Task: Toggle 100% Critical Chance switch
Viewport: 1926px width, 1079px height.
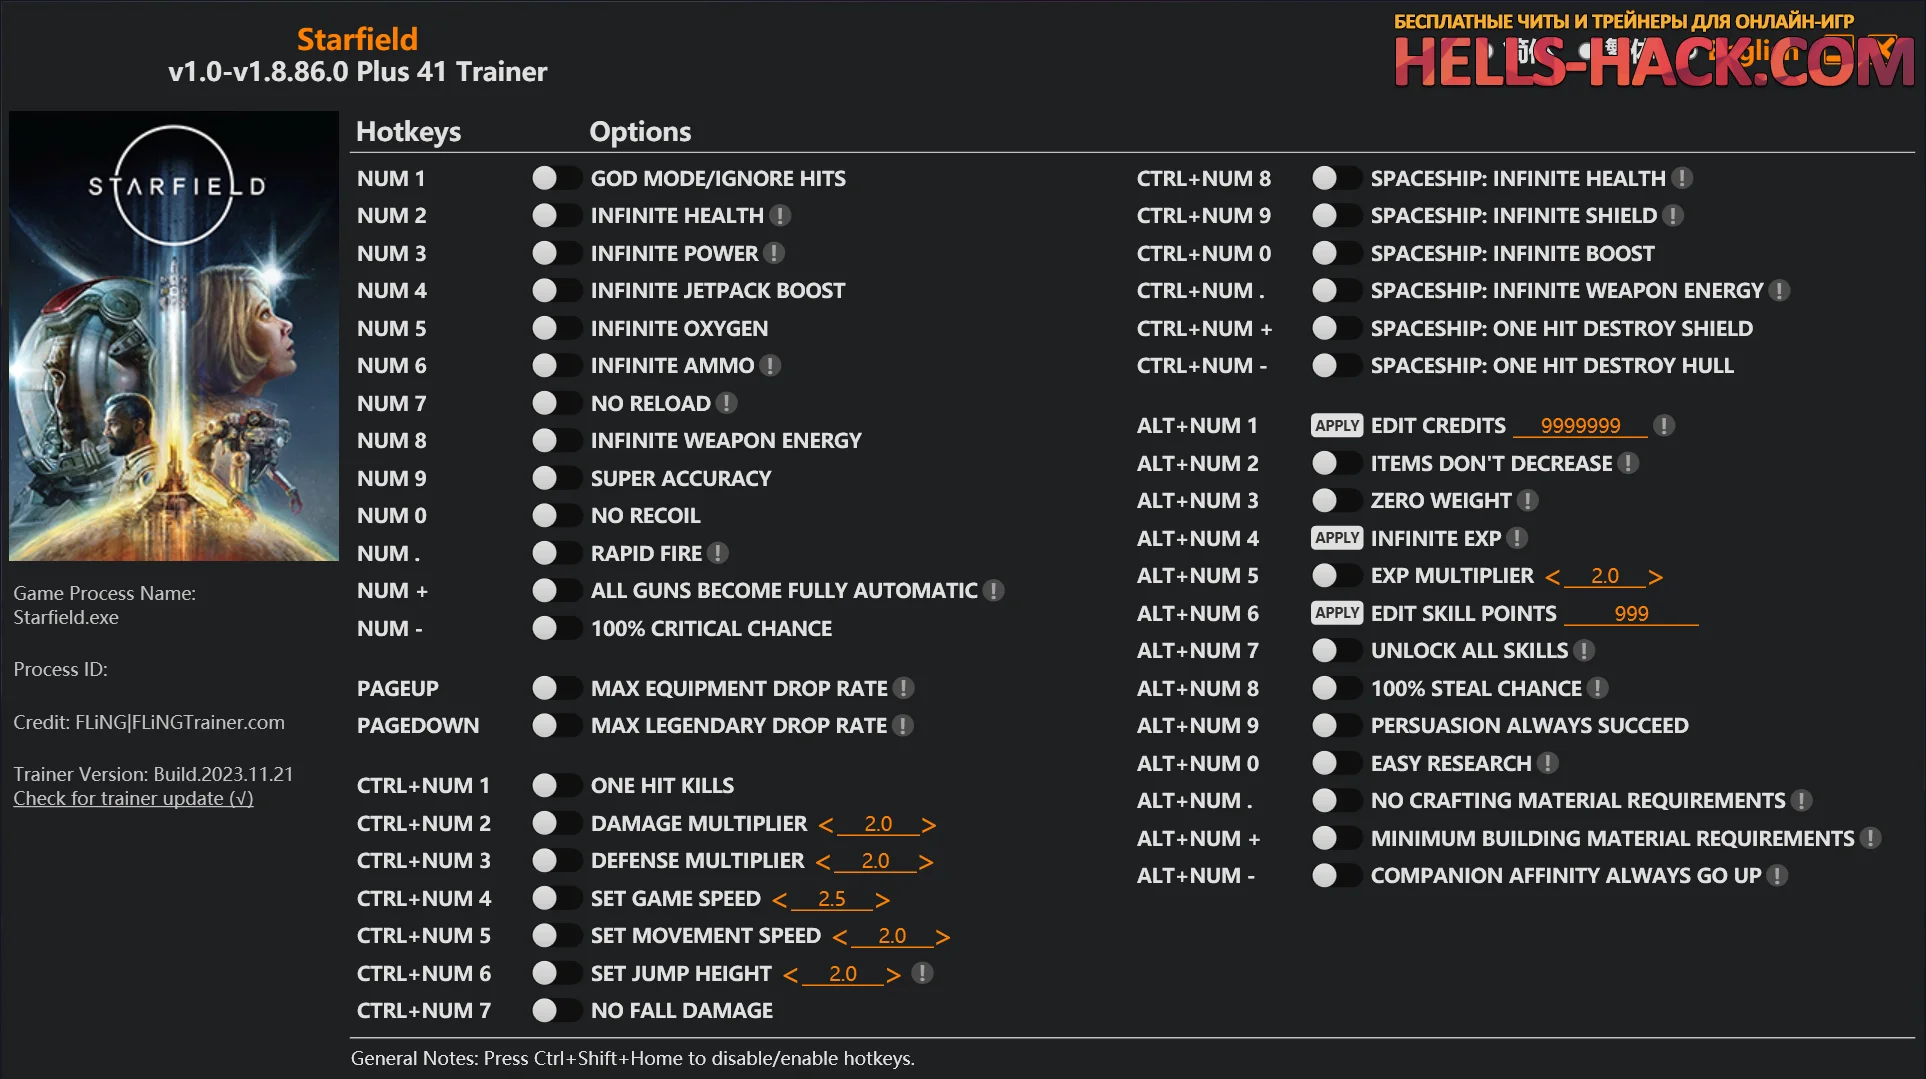Action: [x=556, y=628]
